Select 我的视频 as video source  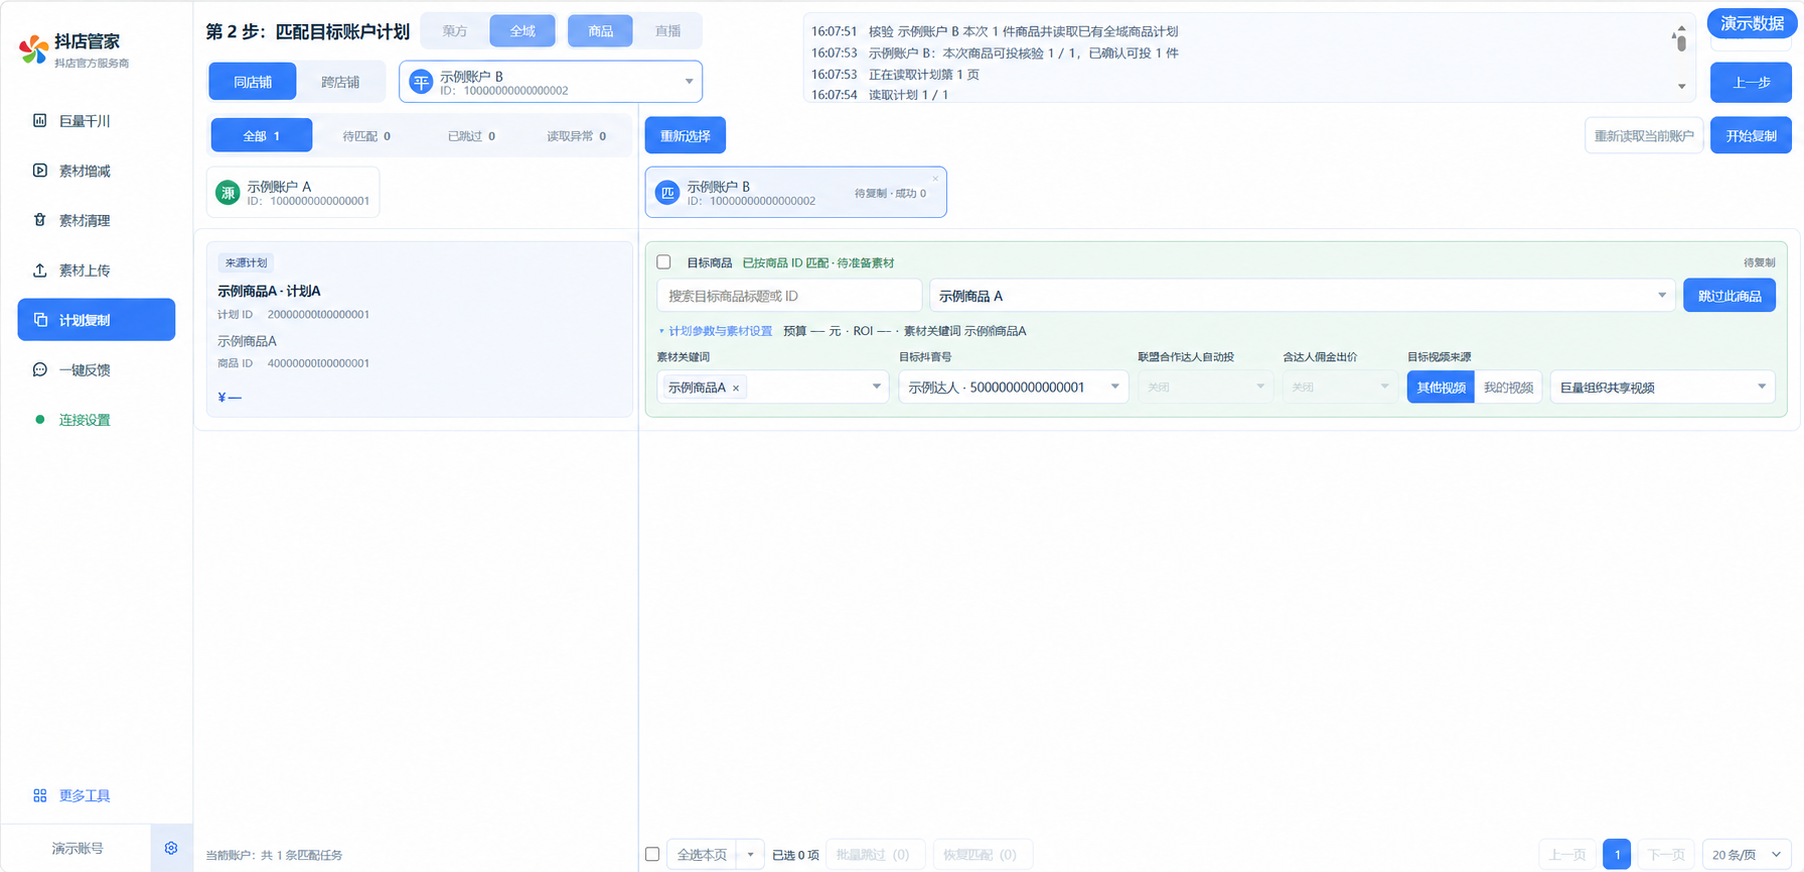(x=1508, y=387)
